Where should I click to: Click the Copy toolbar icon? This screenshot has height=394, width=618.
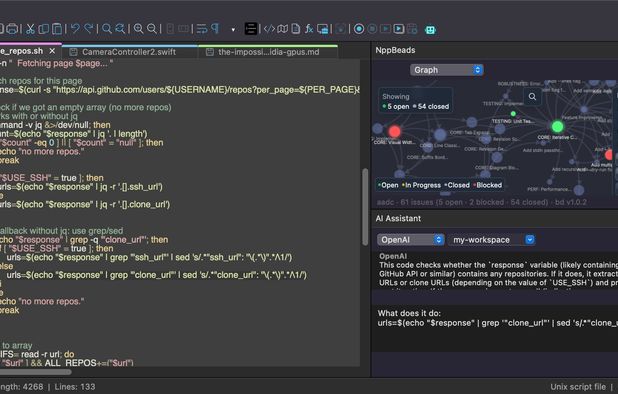click(44, 29)
